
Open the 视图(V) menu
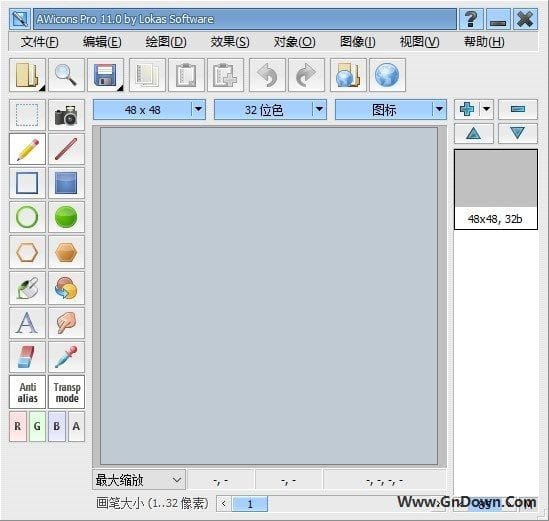419,42
